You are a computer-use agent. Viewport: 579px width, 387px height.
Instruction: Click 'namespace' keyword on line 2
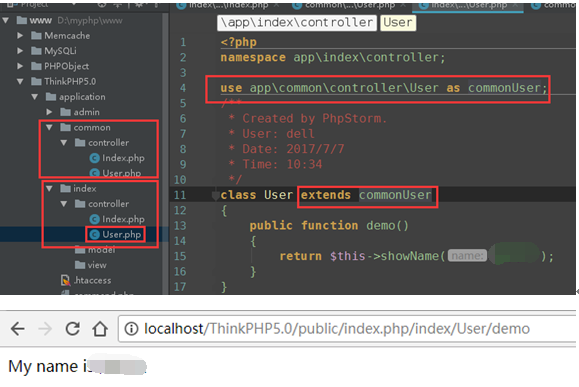pos(253,58)
